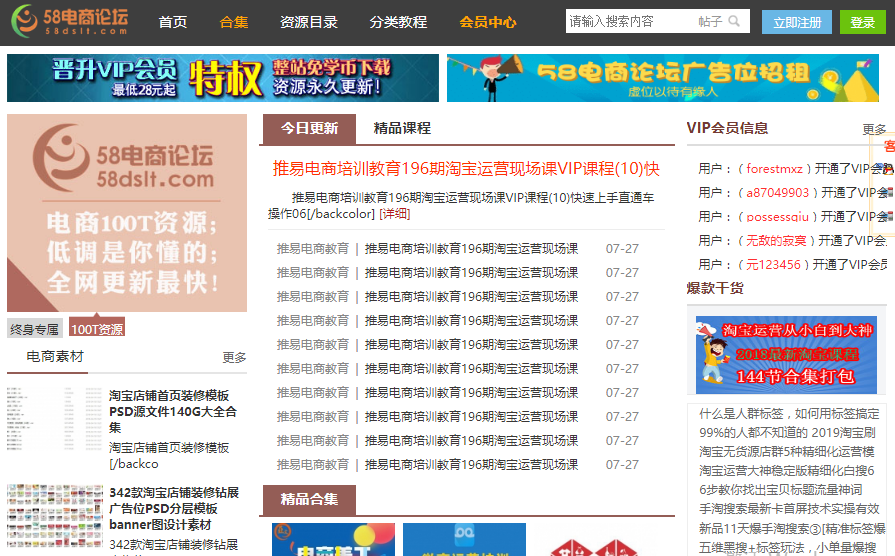Open 99%的人都不知道的 2019淘宝刷 article
The image size is (895, 556).
[x=787, y=433]
